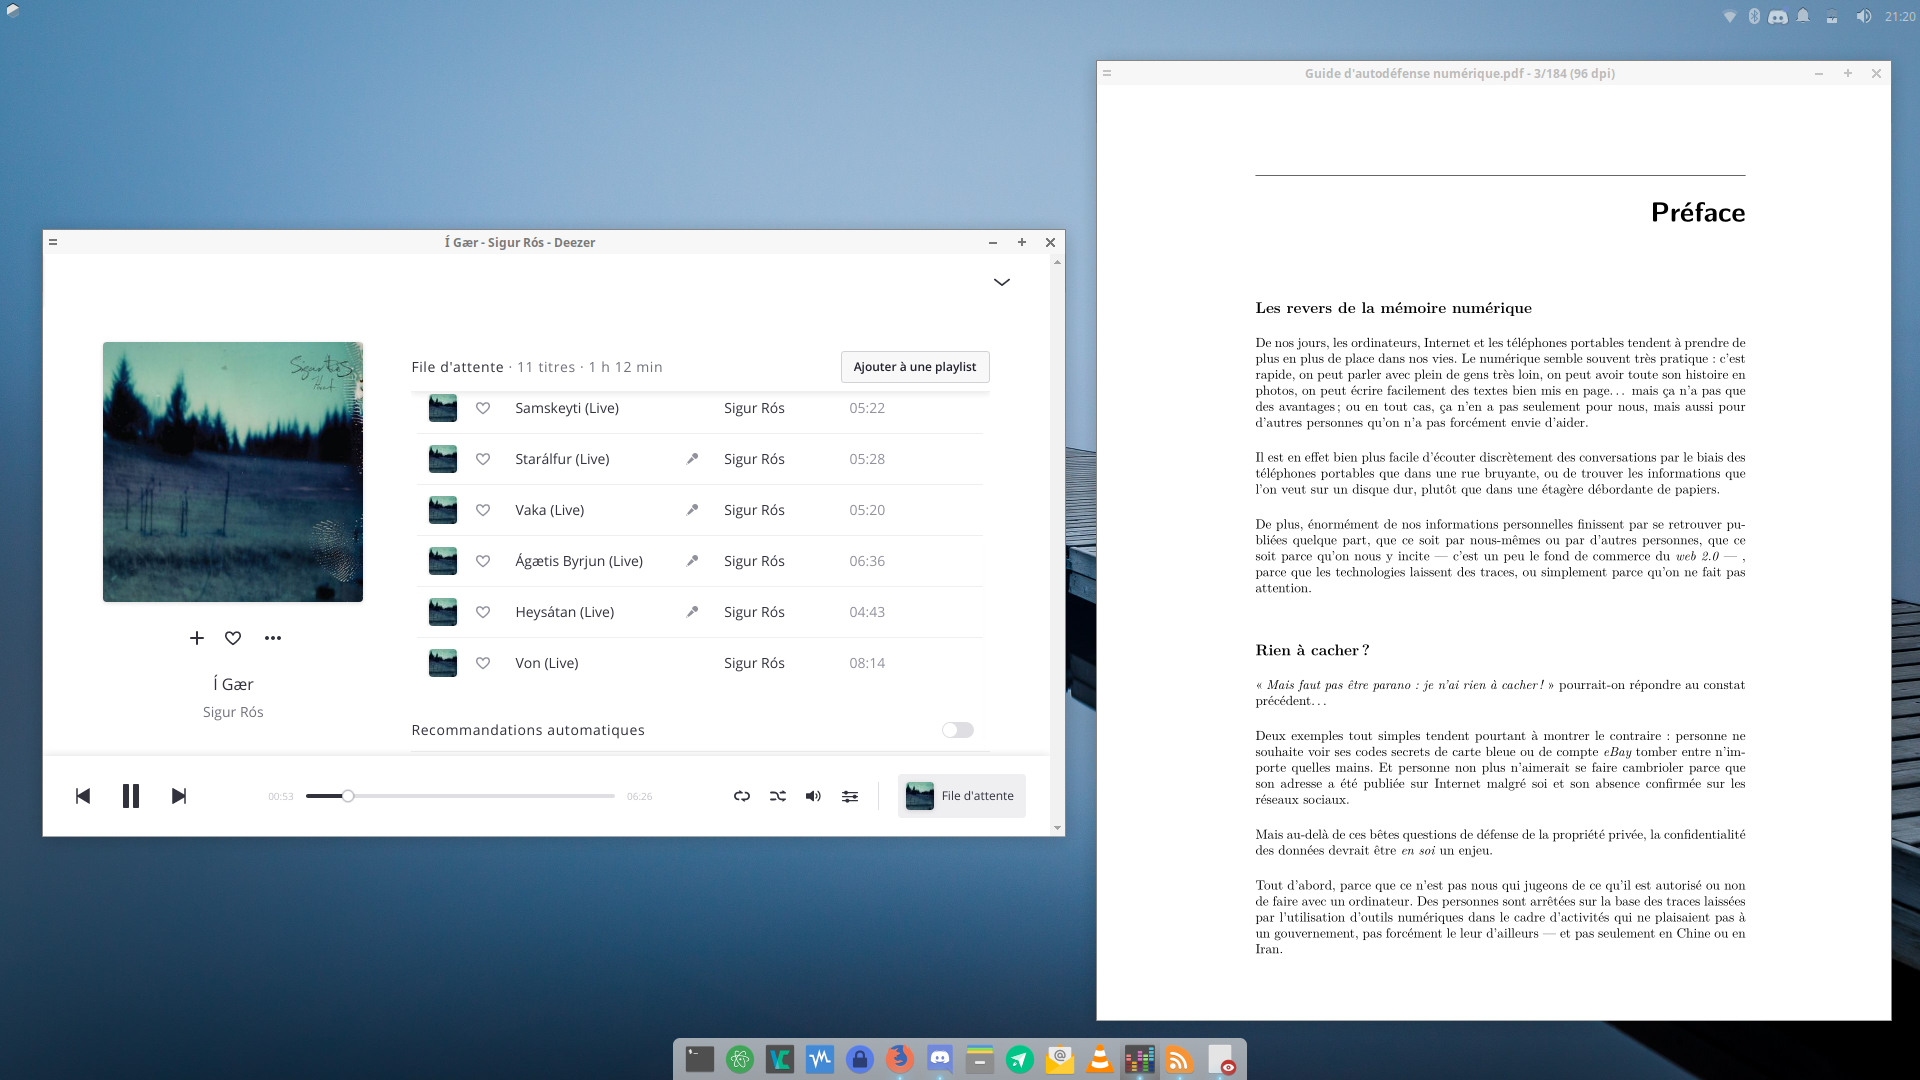1920x1080 pixels.
Task: Open more options below the album cover
Action: coord(273,638)
